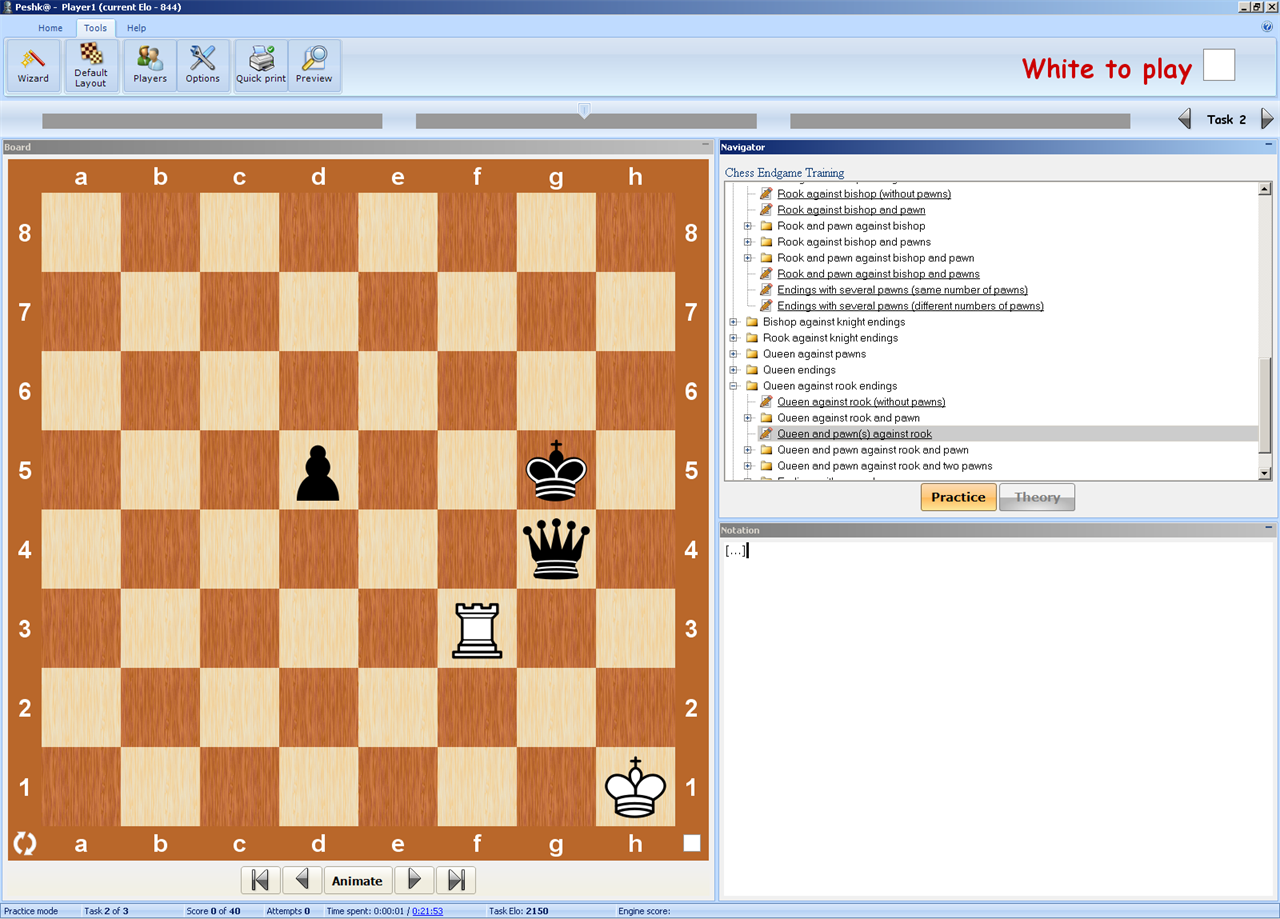This screenshot has height=919, width=1280.
Task: Step forward one move
Action: pyautogui.click(x=414, y=880)
